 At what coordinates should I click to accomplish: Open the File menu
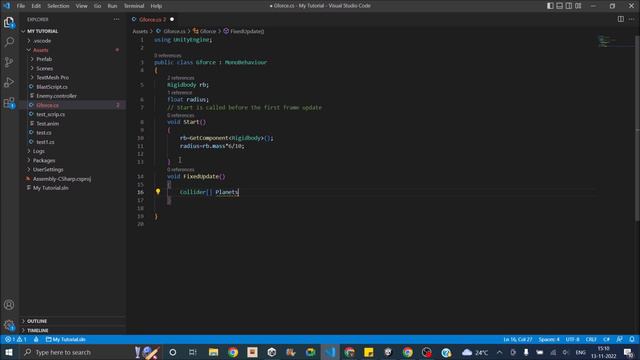click(21, 6)
